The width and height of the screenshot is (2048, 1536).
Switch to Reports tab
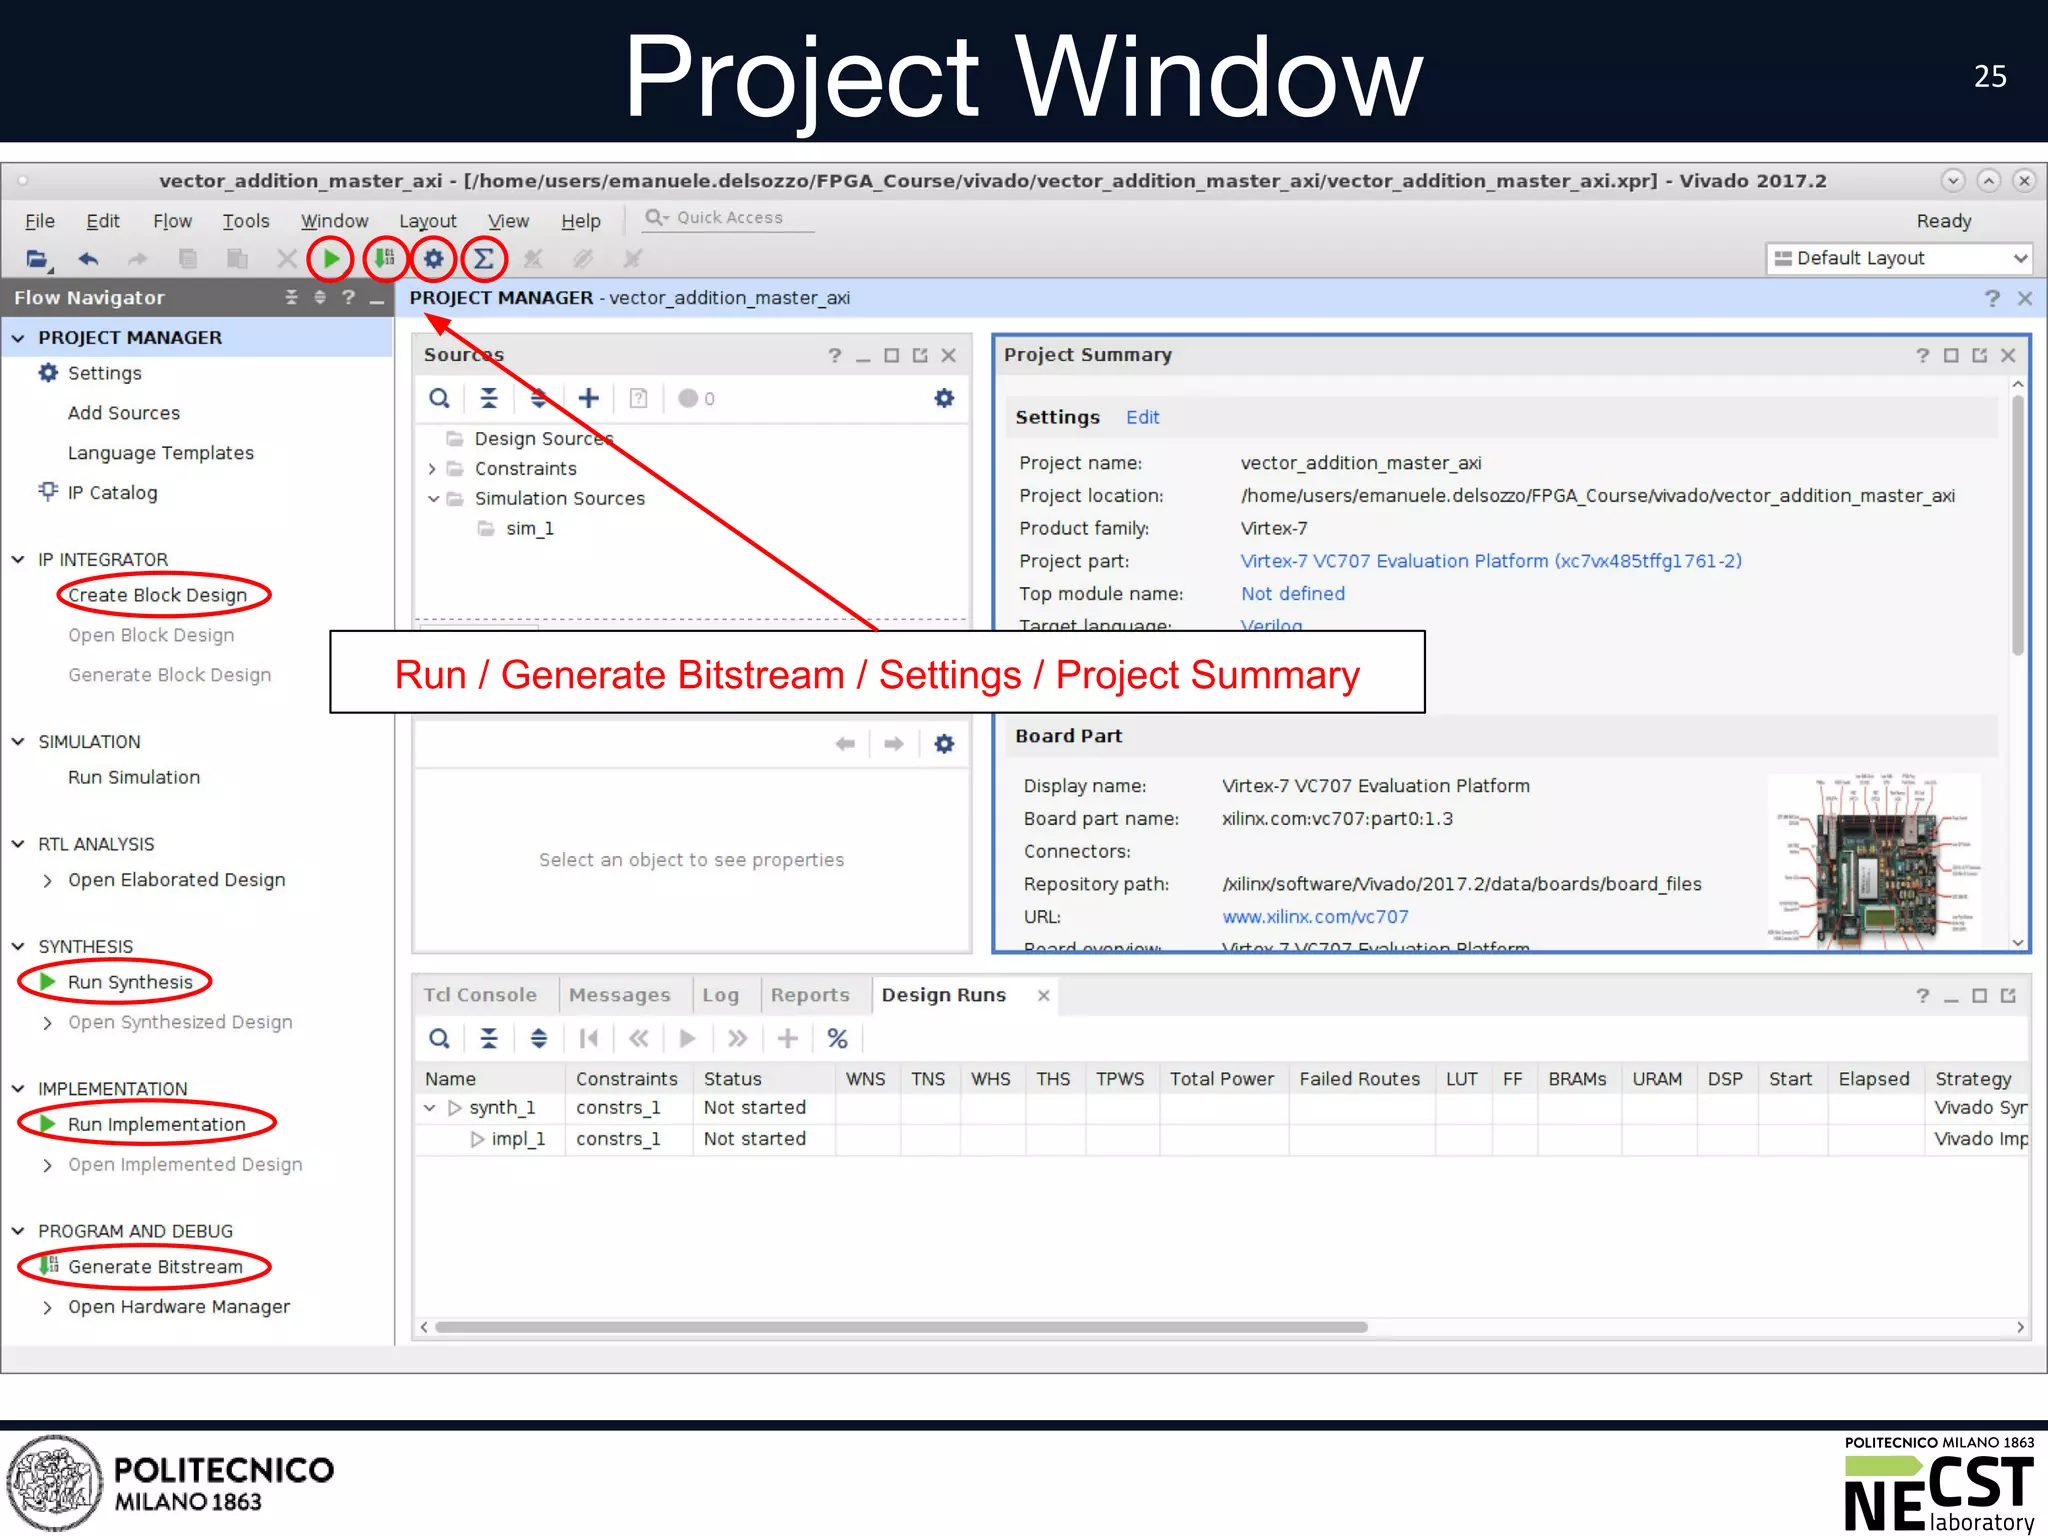(x=810, y=995)
